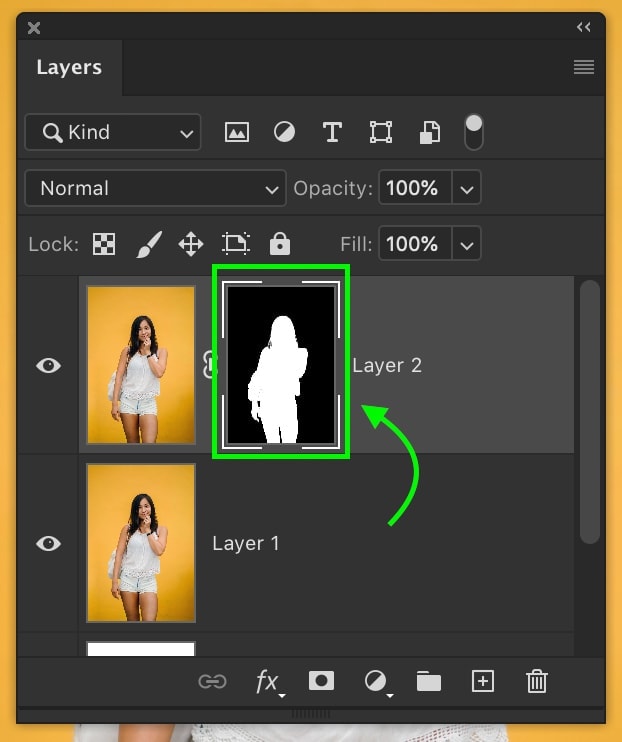Switch to the Layers tab
The image size is (622, 742).
click(x=69, y=67)
